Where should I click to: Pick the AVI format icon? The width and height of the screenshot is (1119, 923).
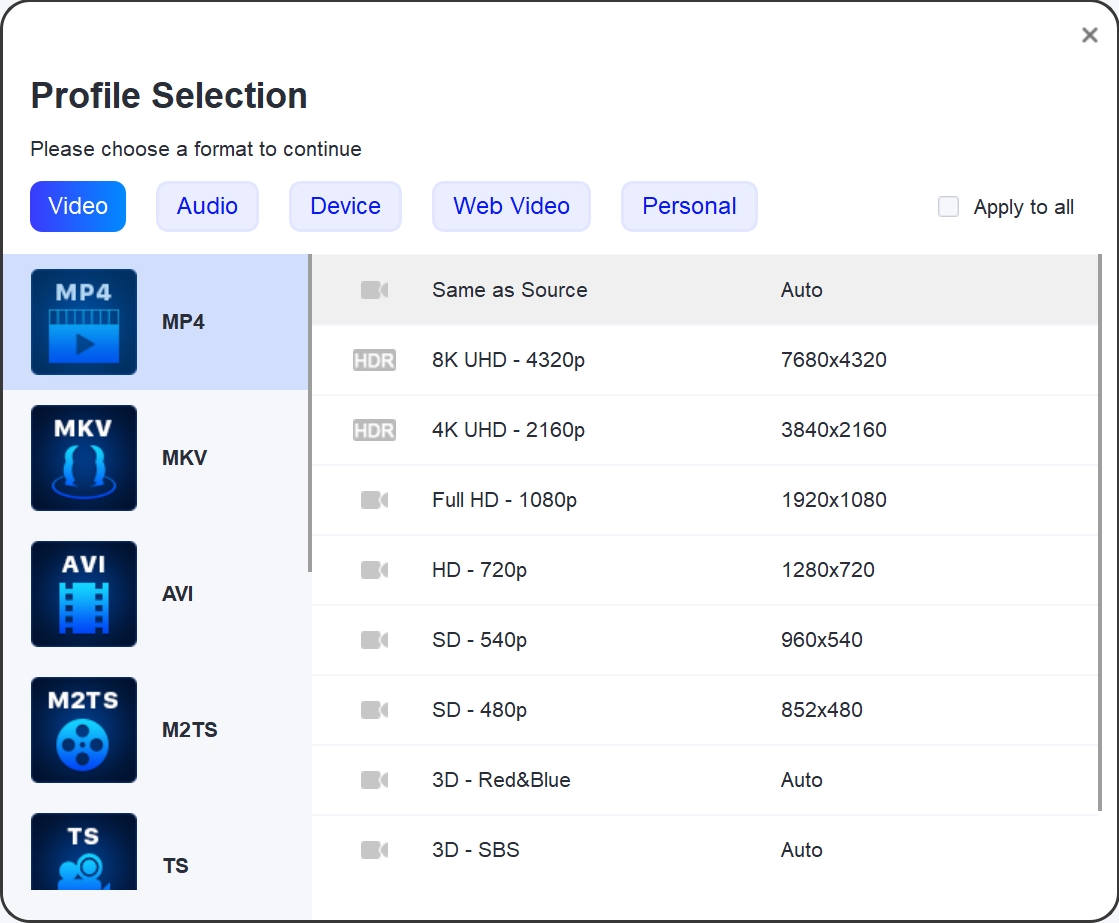click(84, 594)
